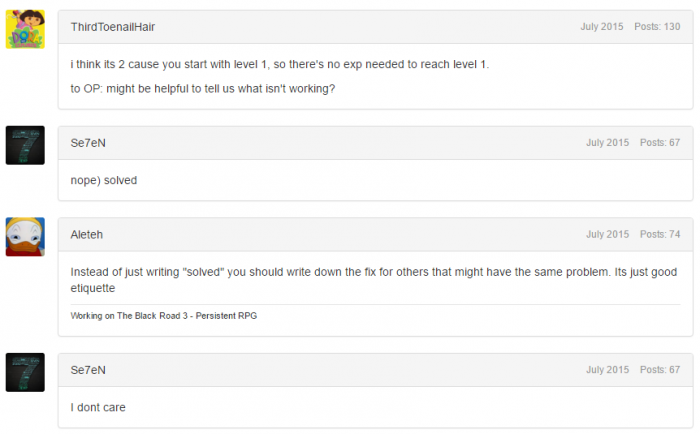The height and width of the screenshot is (434, 700).
Task: Click the "nope) solved" message text
Action: click(x=104, y=180)
